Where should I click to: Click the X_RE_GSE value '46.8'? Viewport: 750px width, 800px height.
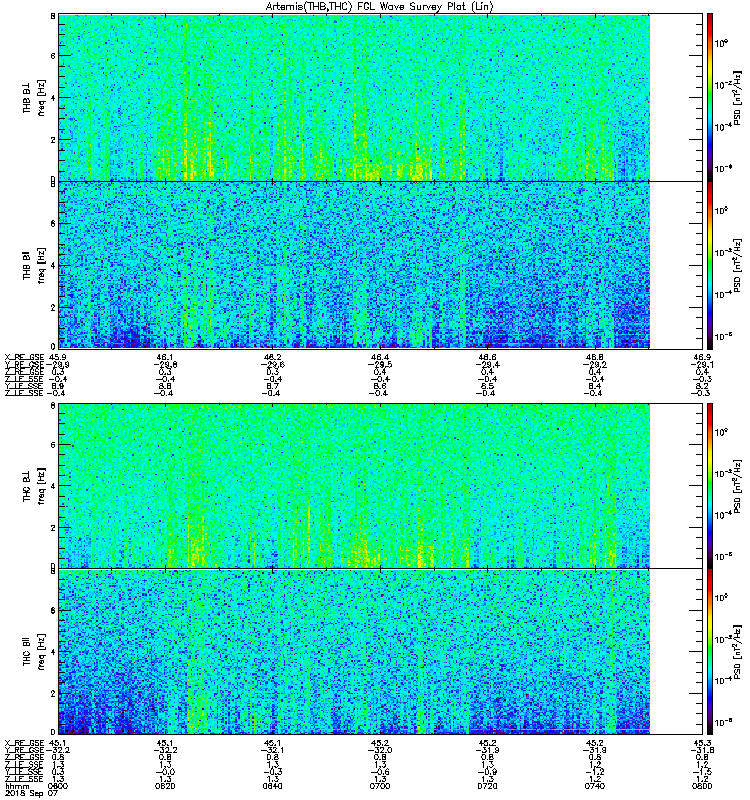[x=595, y=358]
